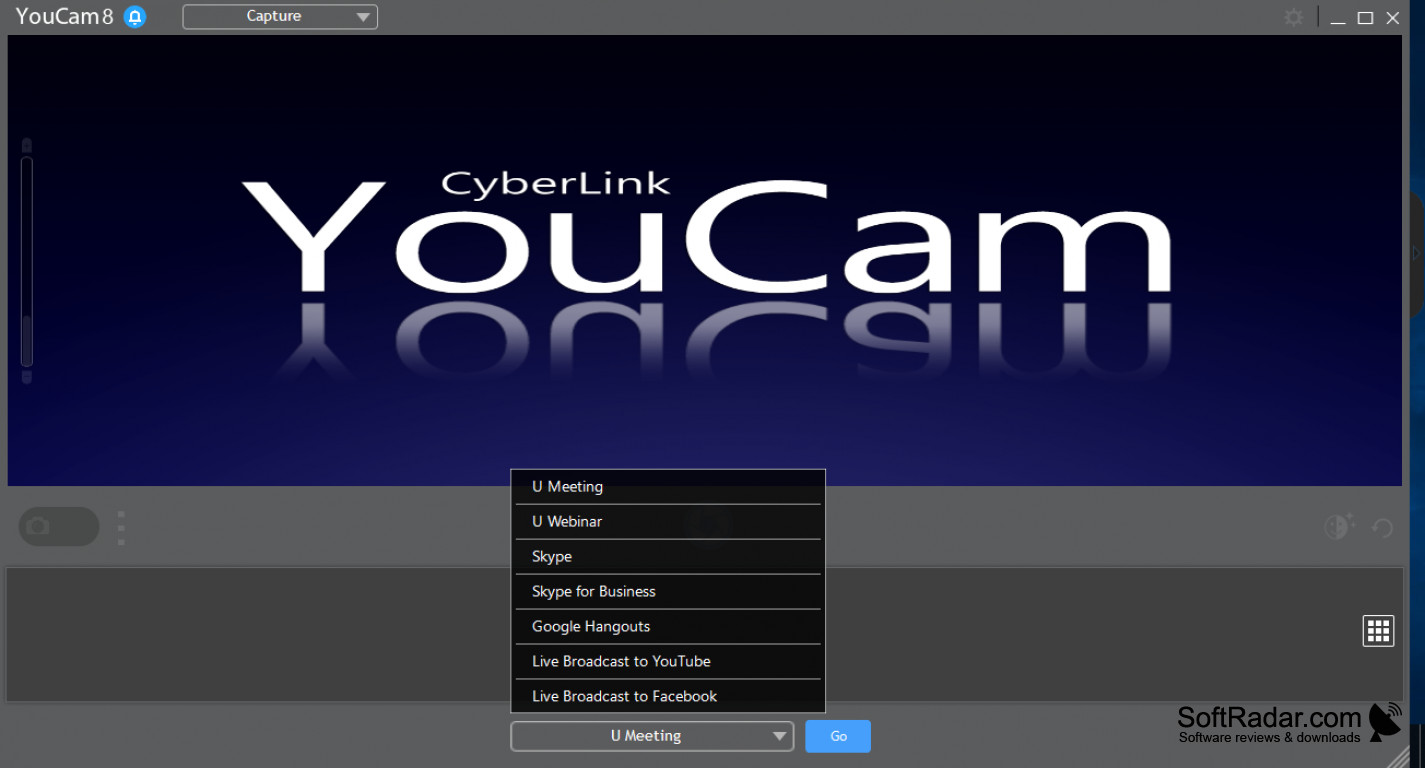Choose U Webinar from the list

(668, 522)
